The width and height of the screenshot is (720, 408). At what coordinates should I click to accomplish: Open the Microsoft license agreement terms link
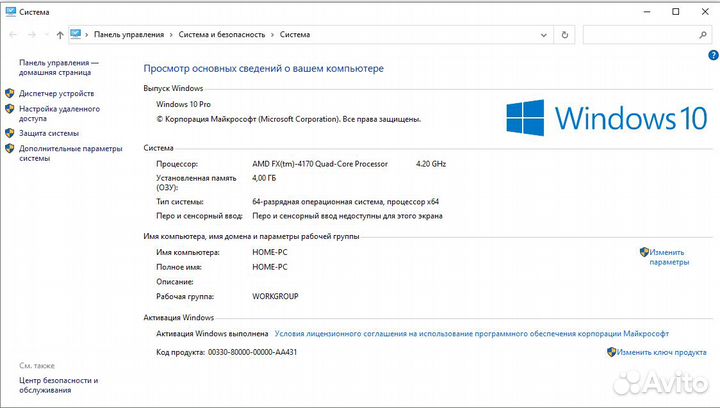pyautogui.click(x=472, y=334)
